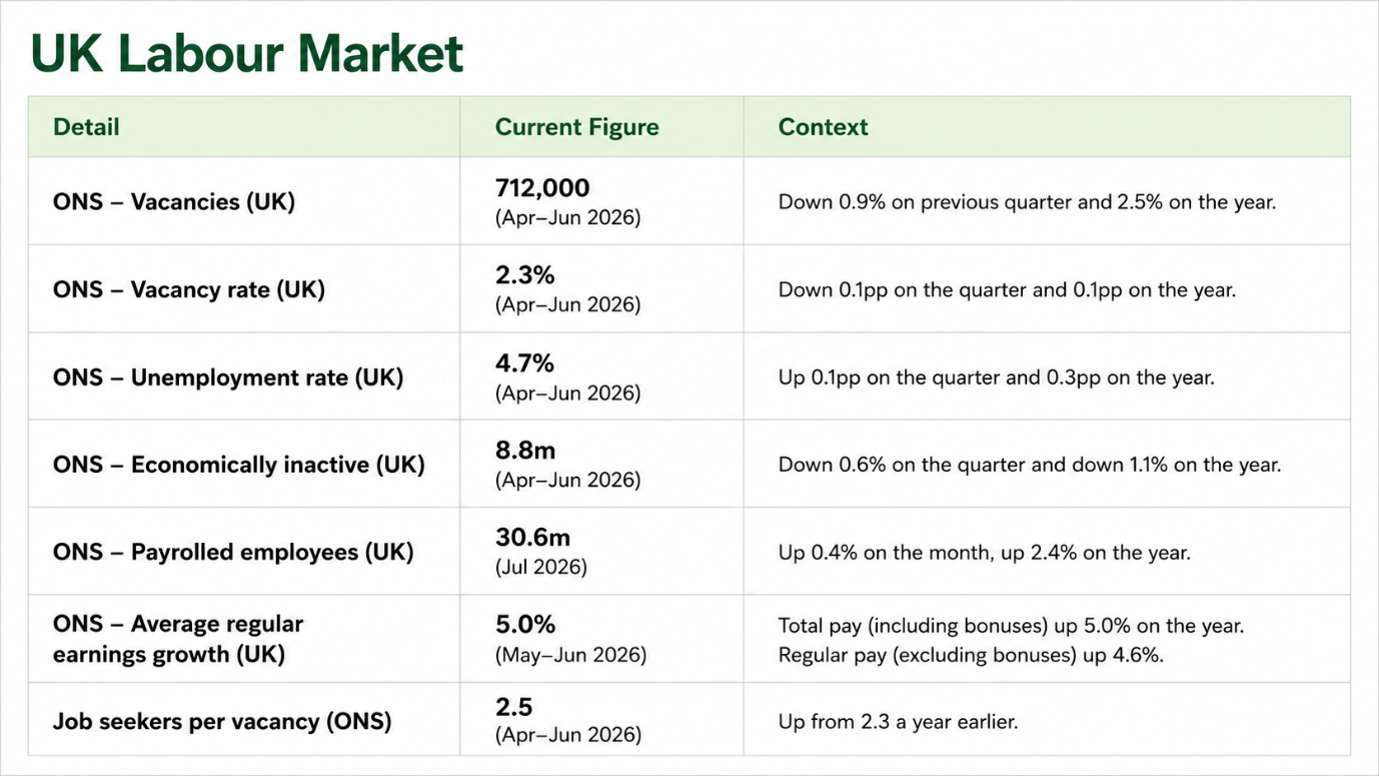Click the Average regular earnings growth label
Image resolution: width=1379 pixels, height=776 pixels.
[178, 639]
